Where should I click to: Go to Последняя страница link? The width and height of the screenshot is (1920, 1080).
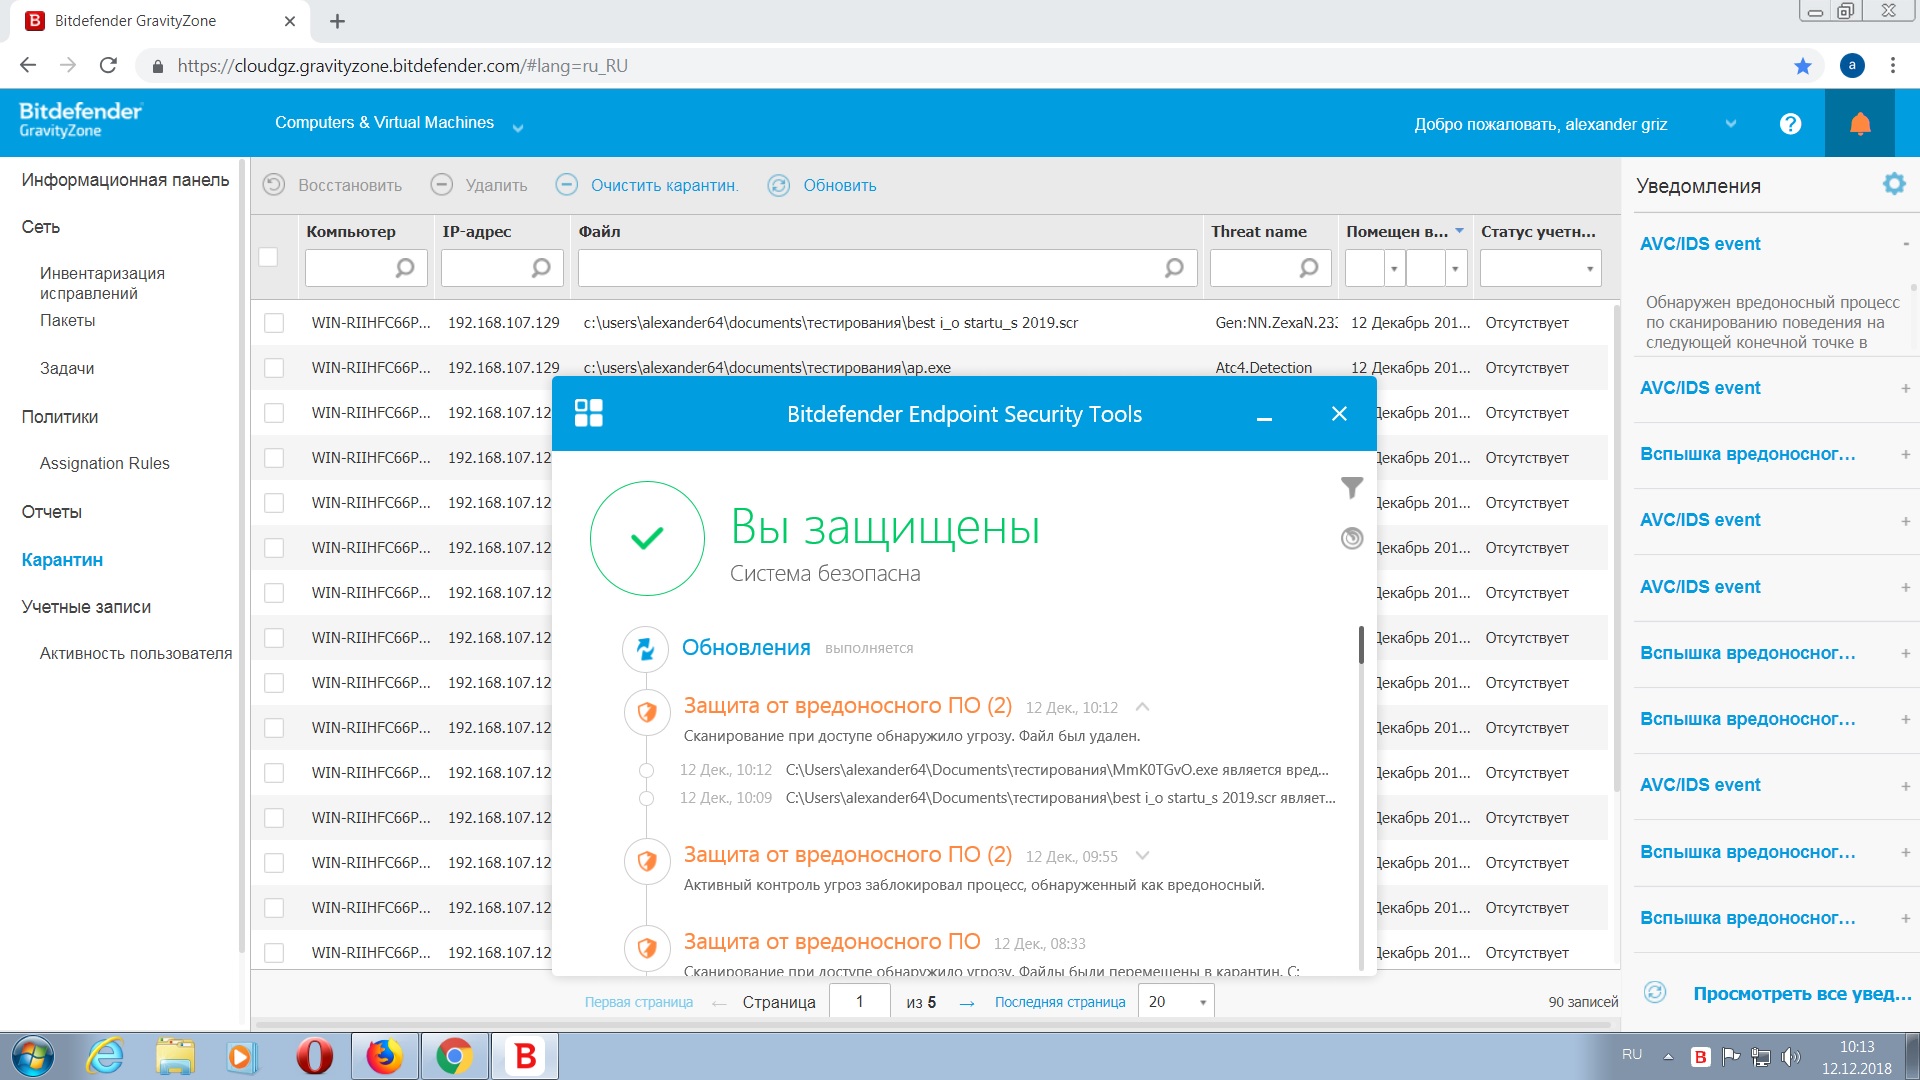coord(1059,1002)
